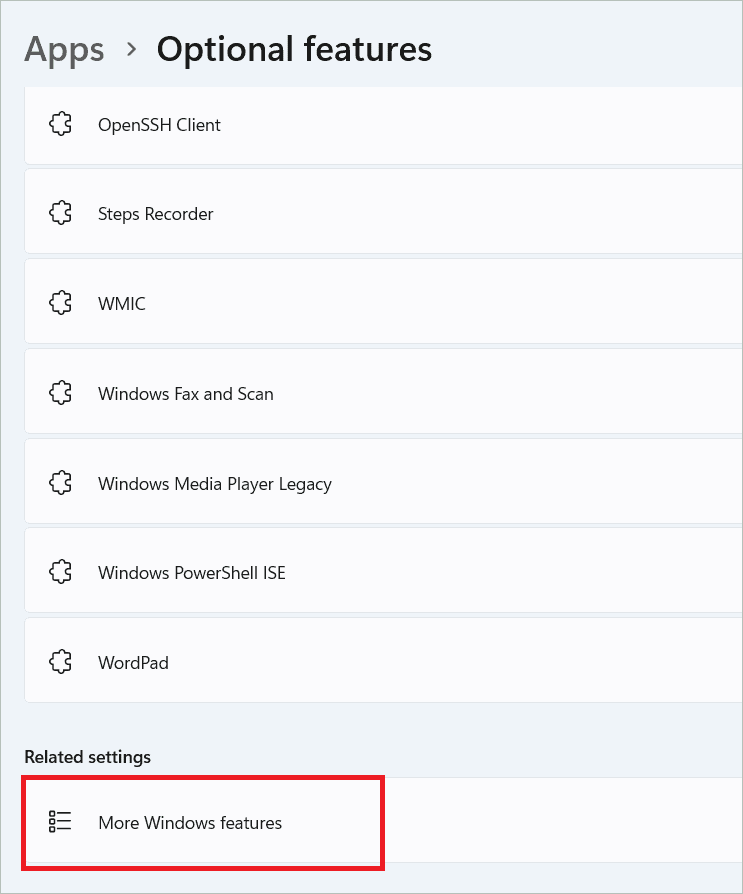Click the Windows Media Player Legacy icon

(x=60, y=483)
